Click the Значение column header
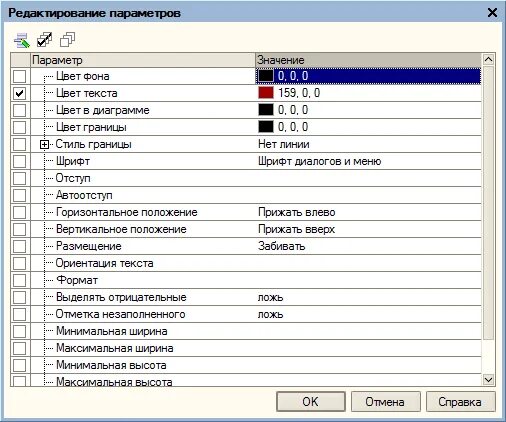The image size is (506, 422). tap(368, 60)
